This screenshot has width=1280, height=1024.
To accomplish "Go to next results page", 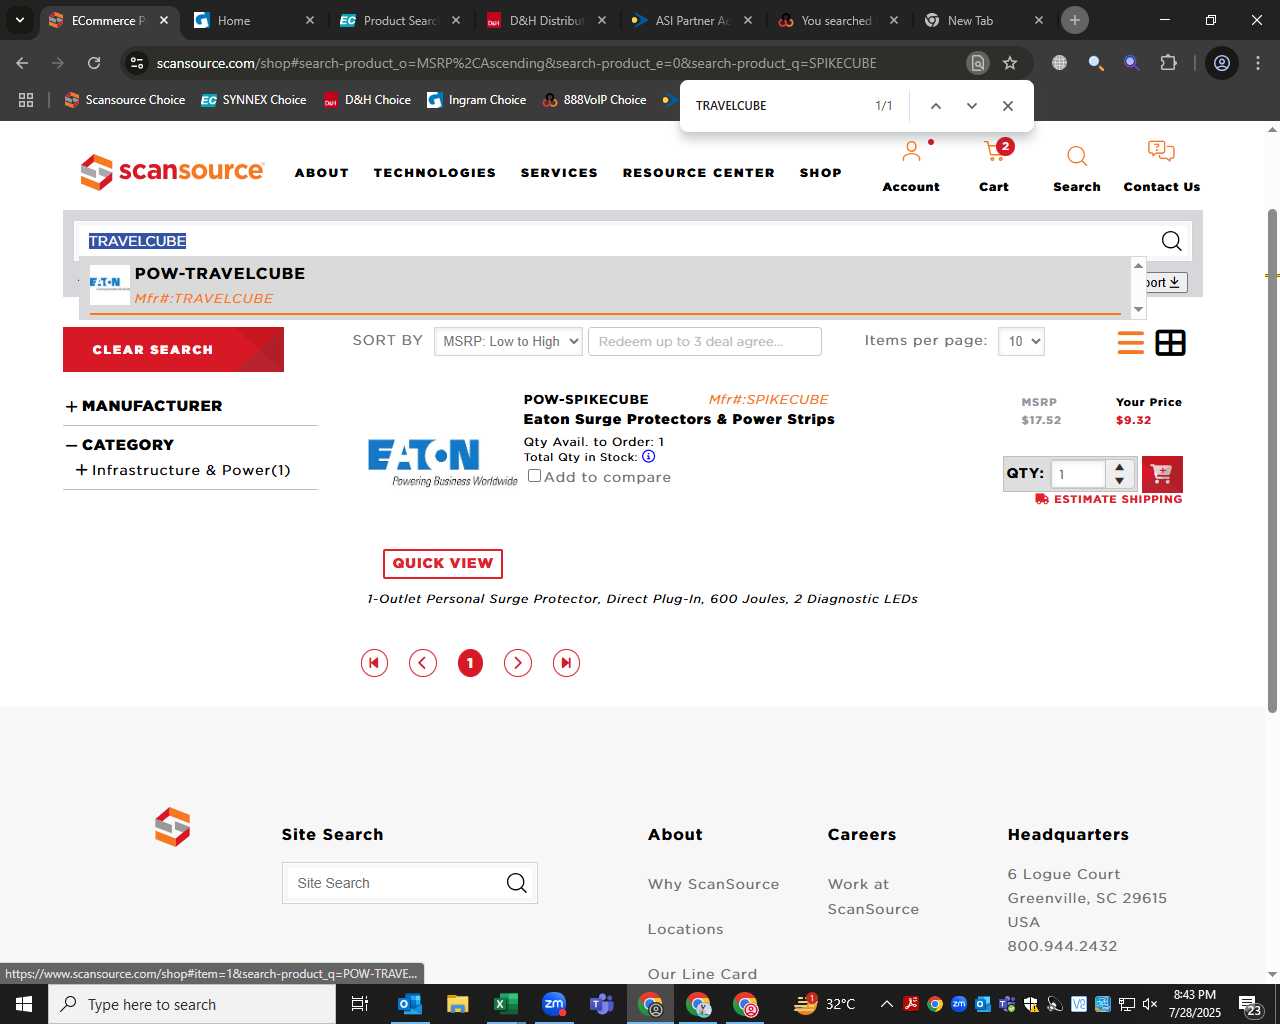I will [x=518, y=663].
